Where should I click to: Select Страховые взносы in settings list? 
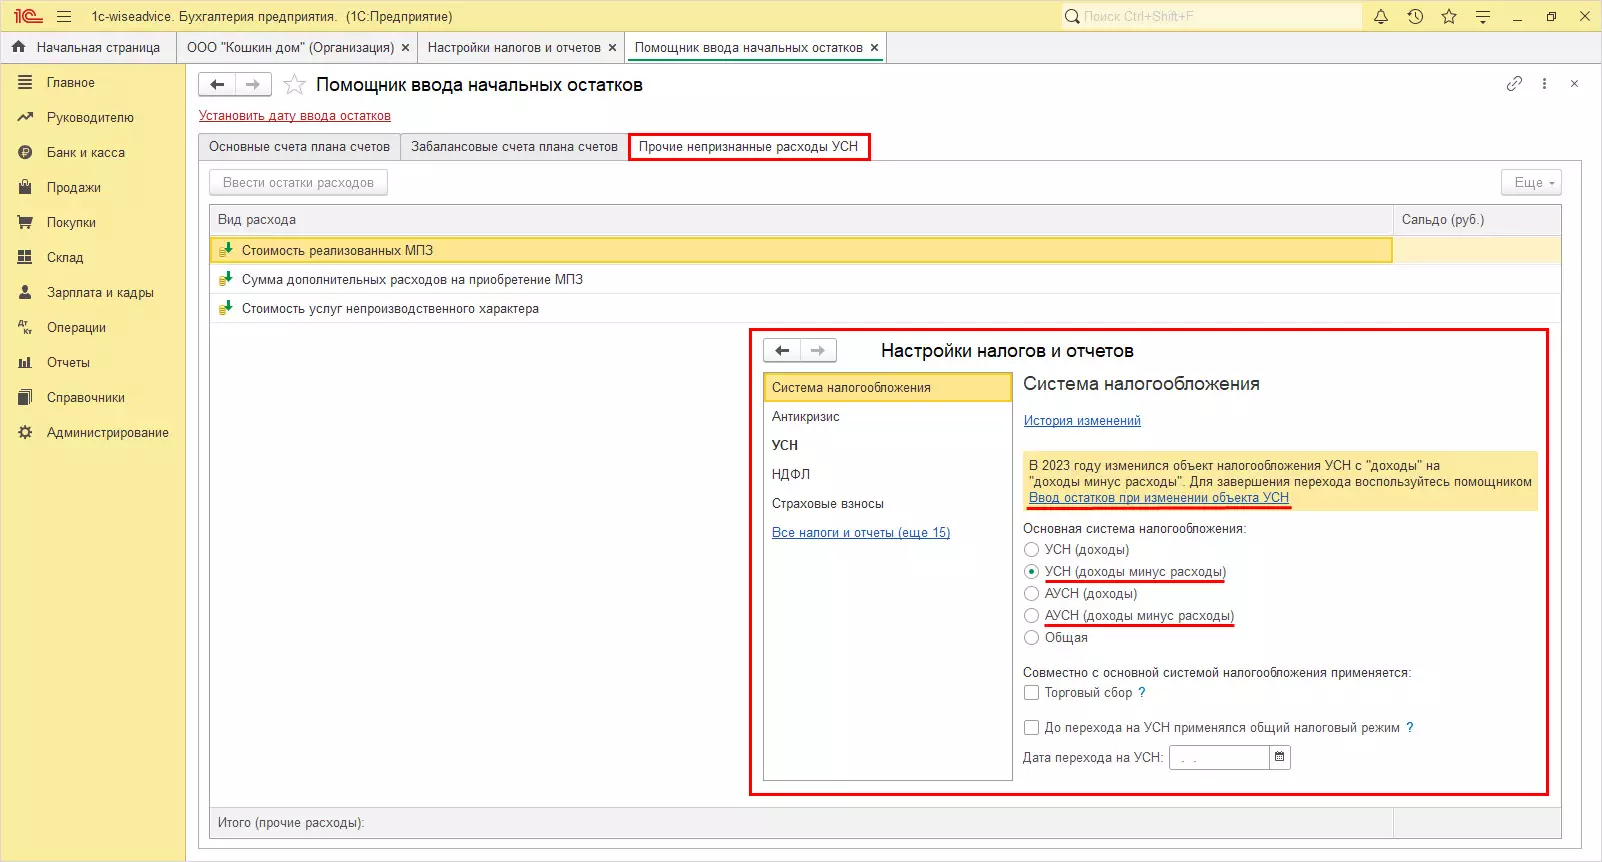888,503
